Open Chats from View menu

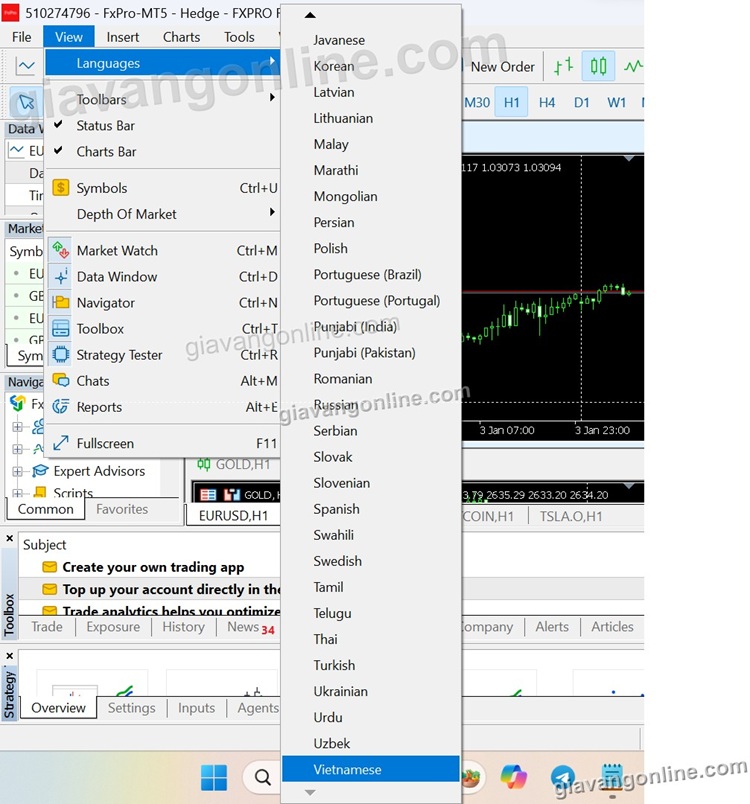point(93,381)
